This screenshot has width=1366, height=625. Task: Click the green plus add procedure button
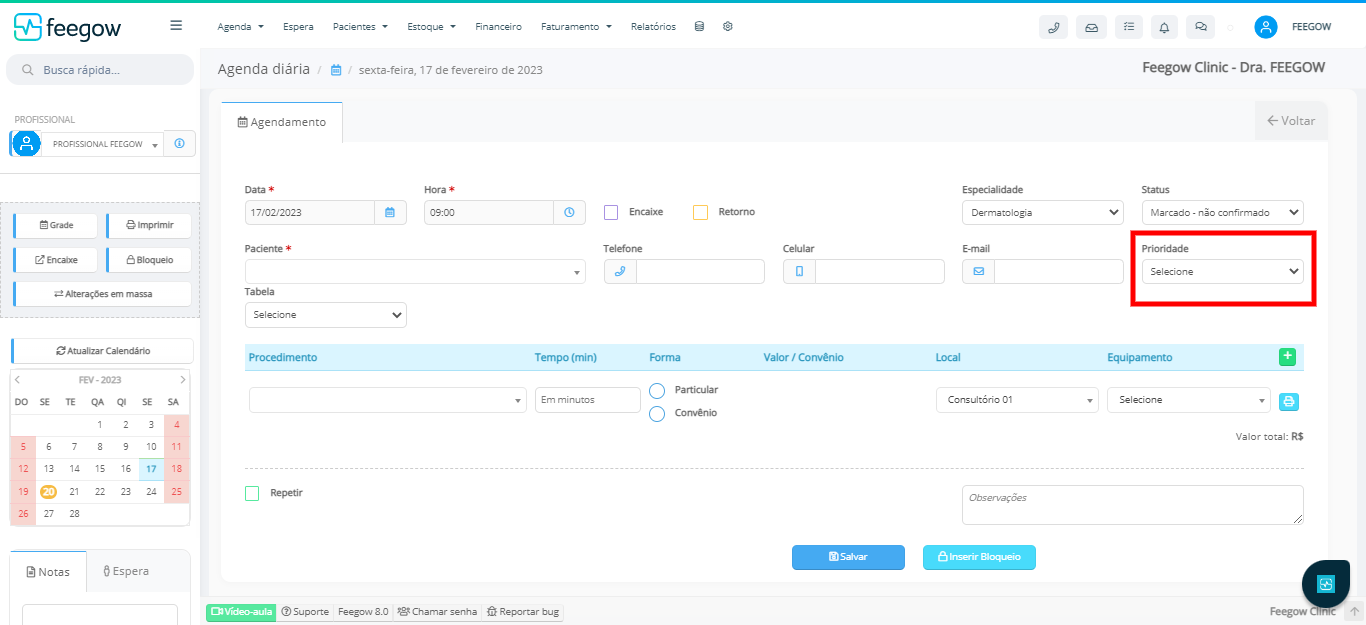(x=1287, y=357)
